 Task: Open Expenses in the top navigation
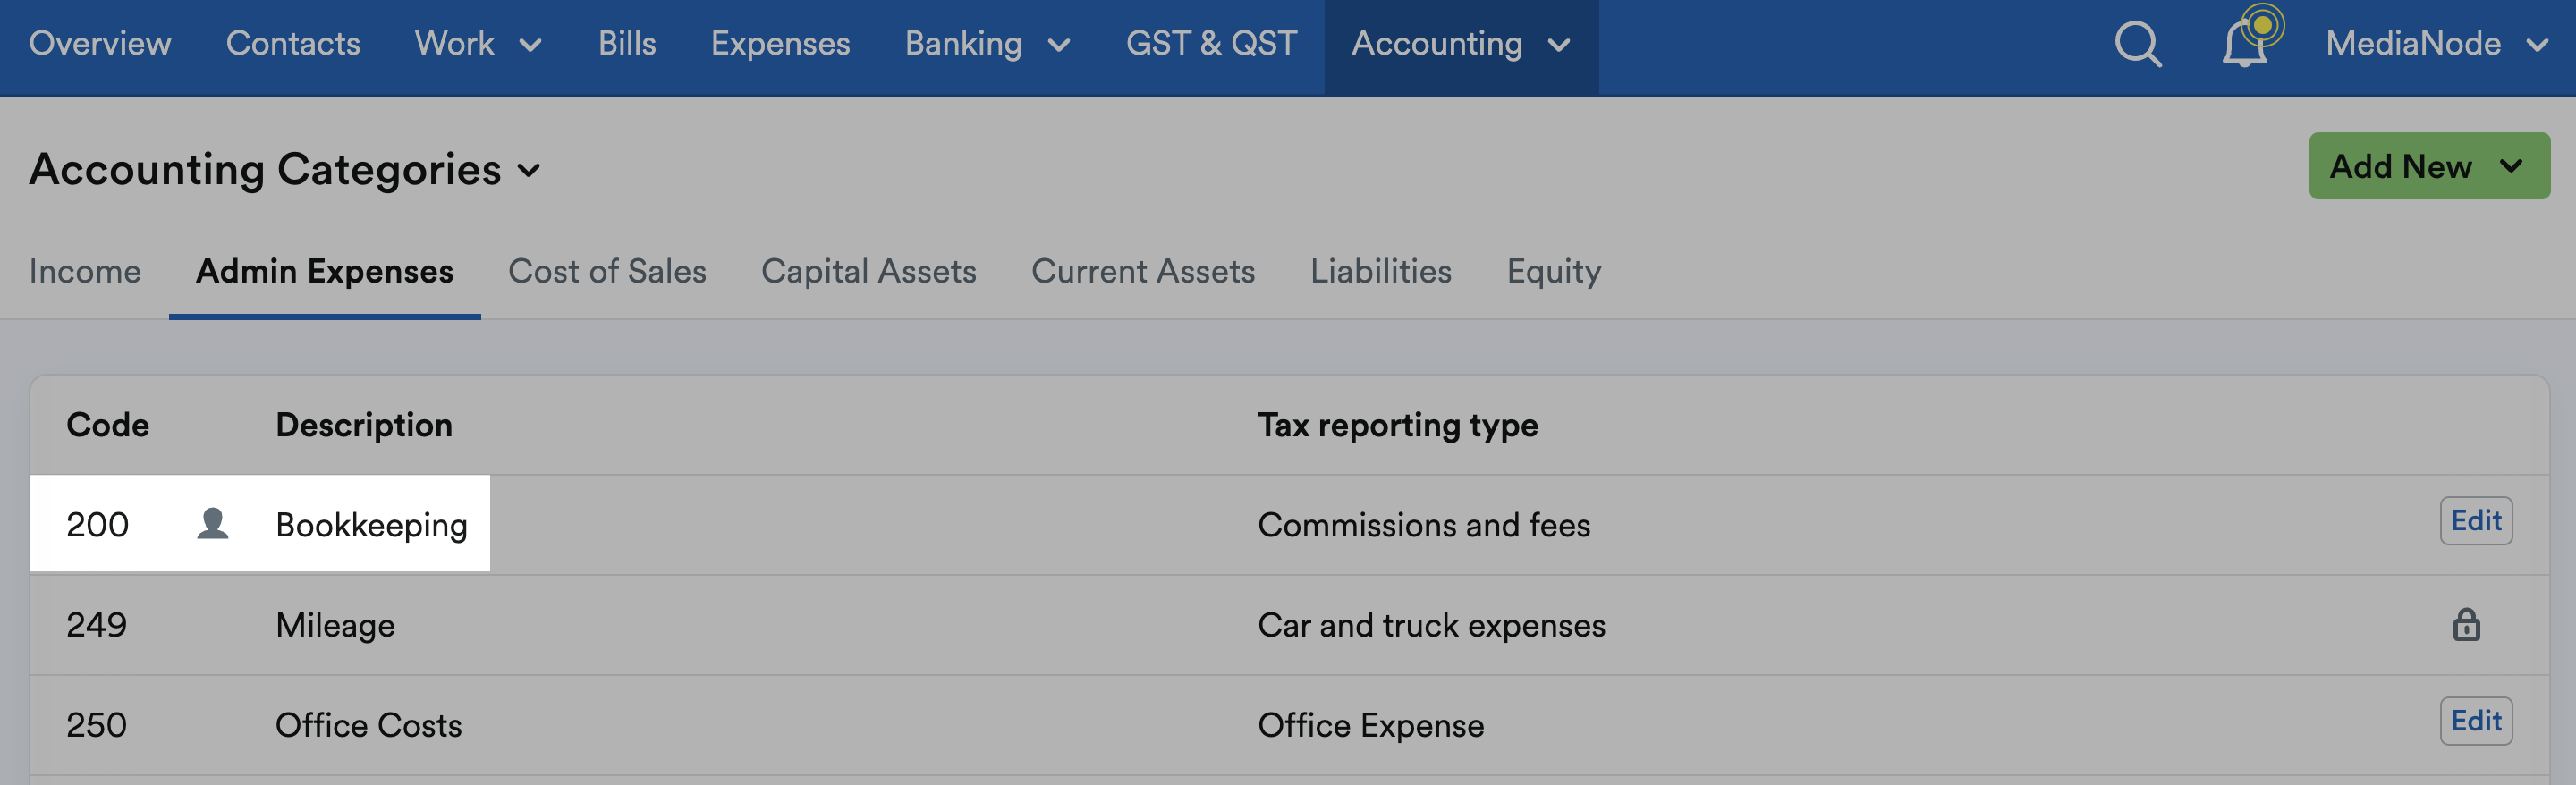[780, 44]
